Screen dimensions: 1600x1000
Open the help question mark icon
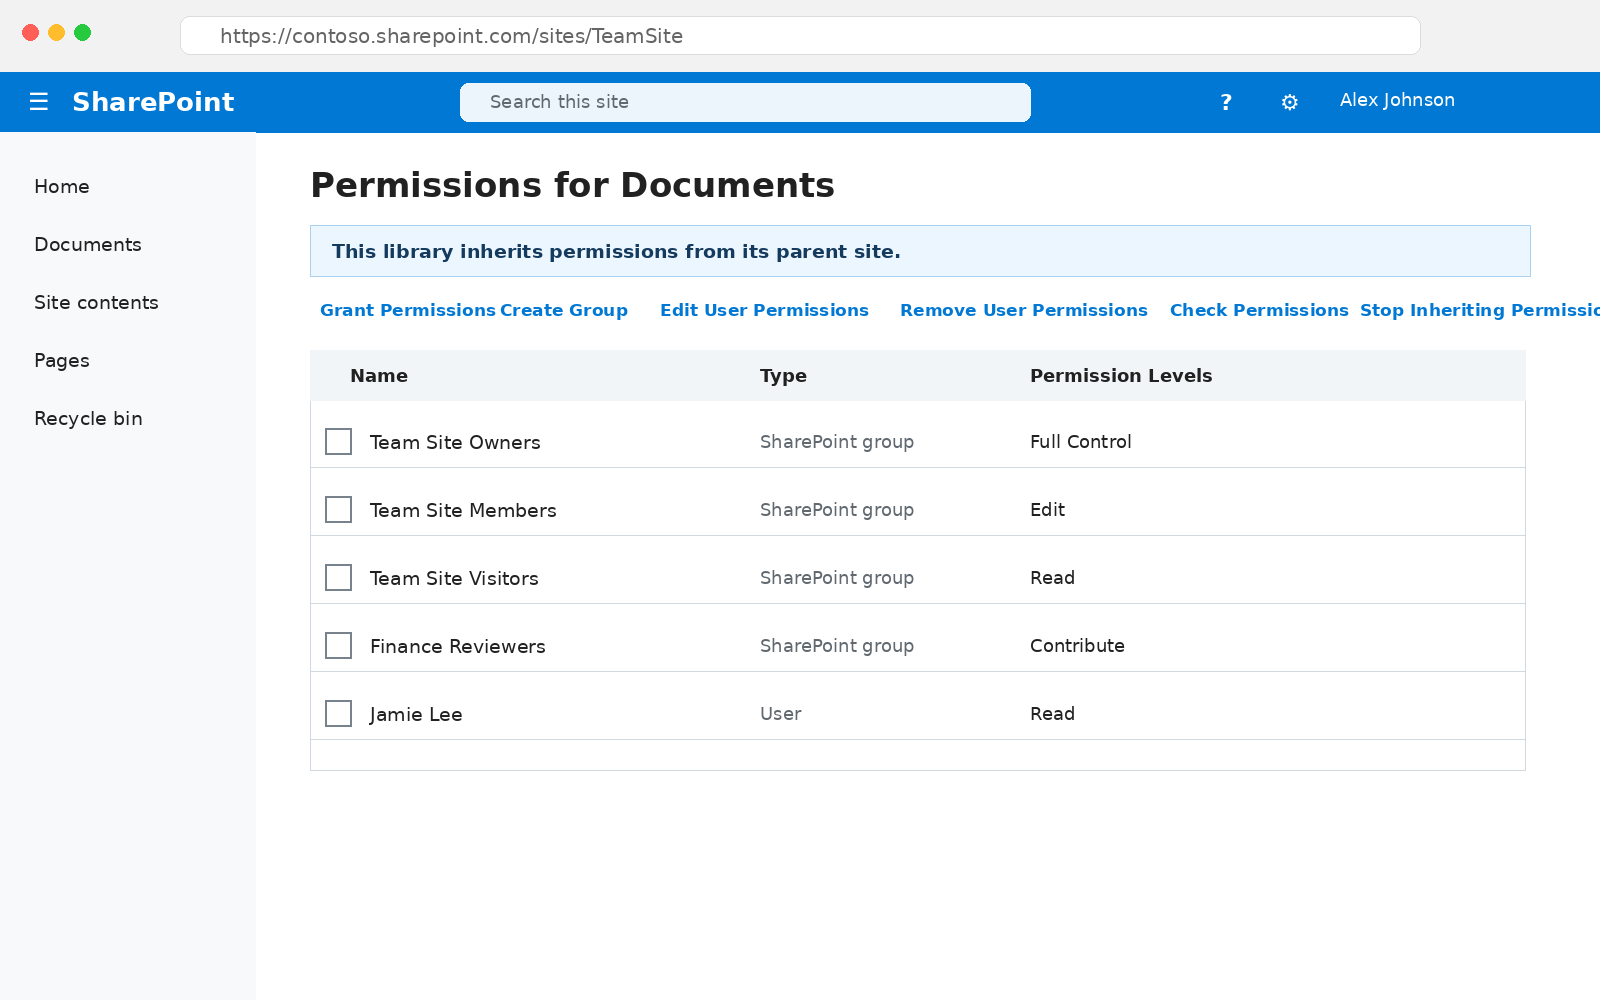coord(1226,102)
